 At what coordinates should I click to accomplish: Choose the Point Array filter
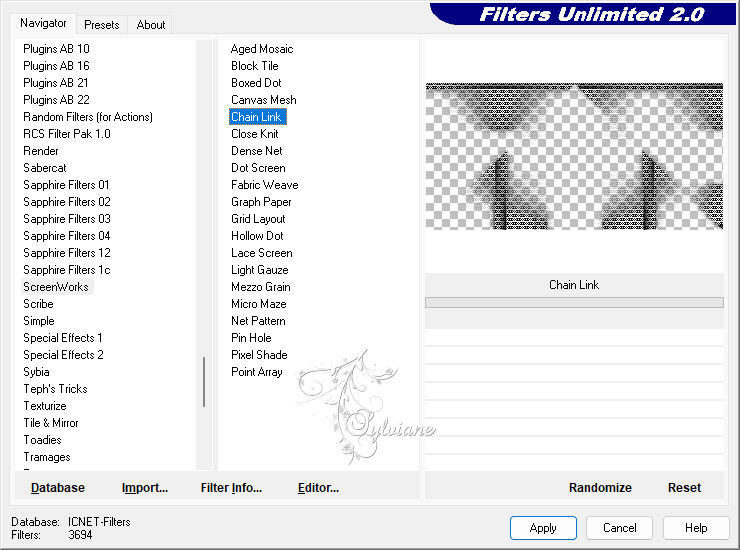click(x=257, y=372)
